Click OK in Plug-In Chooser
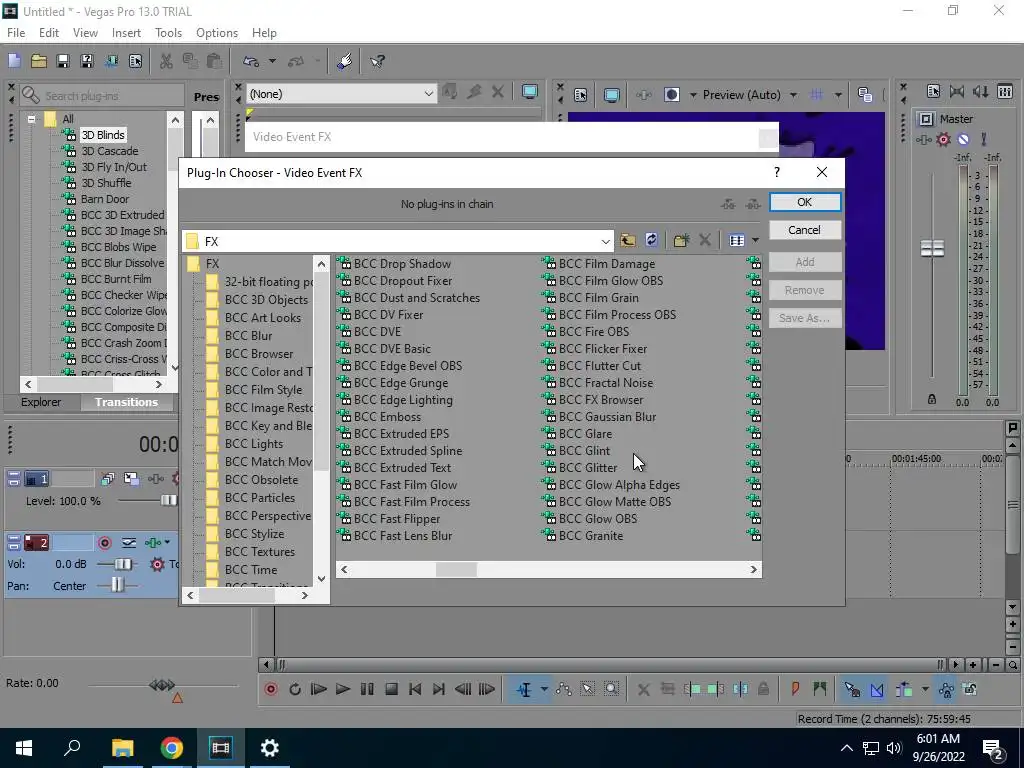 (x=805, y=202)
